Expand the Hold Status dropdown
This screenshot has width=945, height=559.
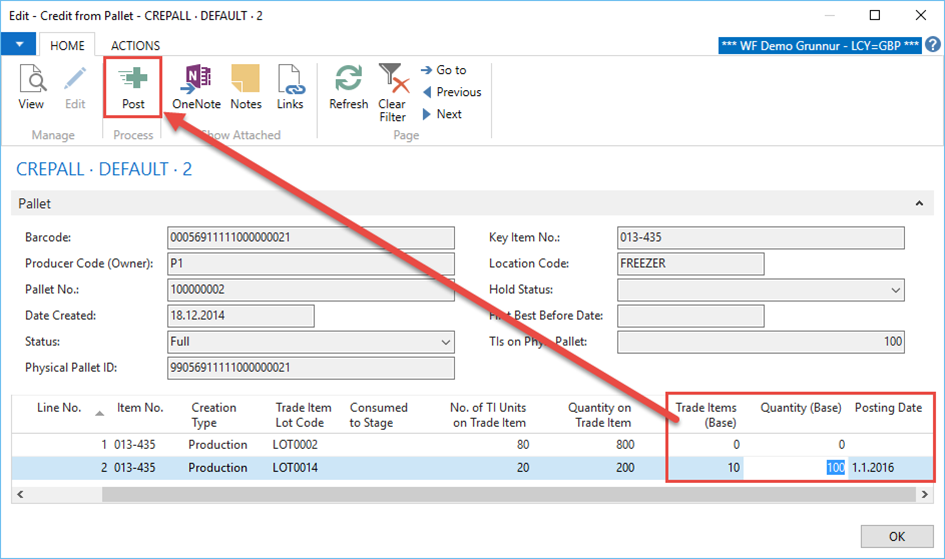(x=895, y=290)
